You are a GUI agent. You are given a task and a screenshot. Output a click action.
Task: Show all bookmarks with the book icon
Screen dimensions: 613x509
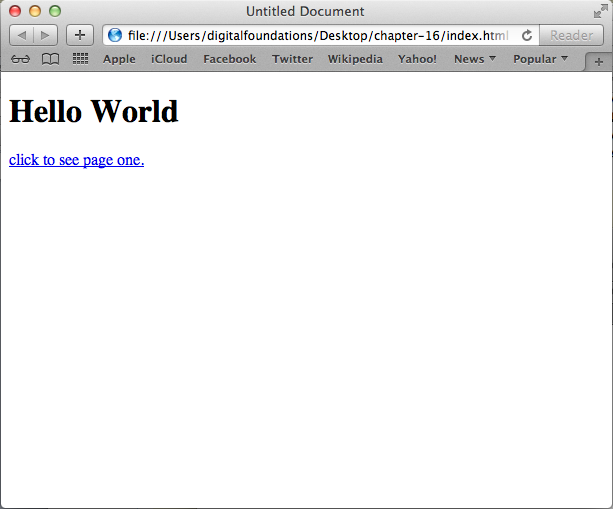[x=50, y=59]
